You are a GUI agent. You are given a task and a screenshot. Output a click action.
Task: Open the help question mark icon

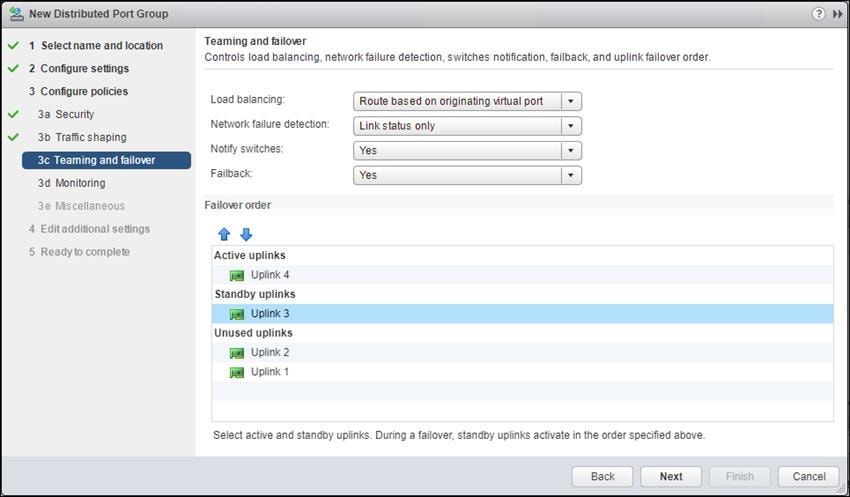(x=818, y=14)
